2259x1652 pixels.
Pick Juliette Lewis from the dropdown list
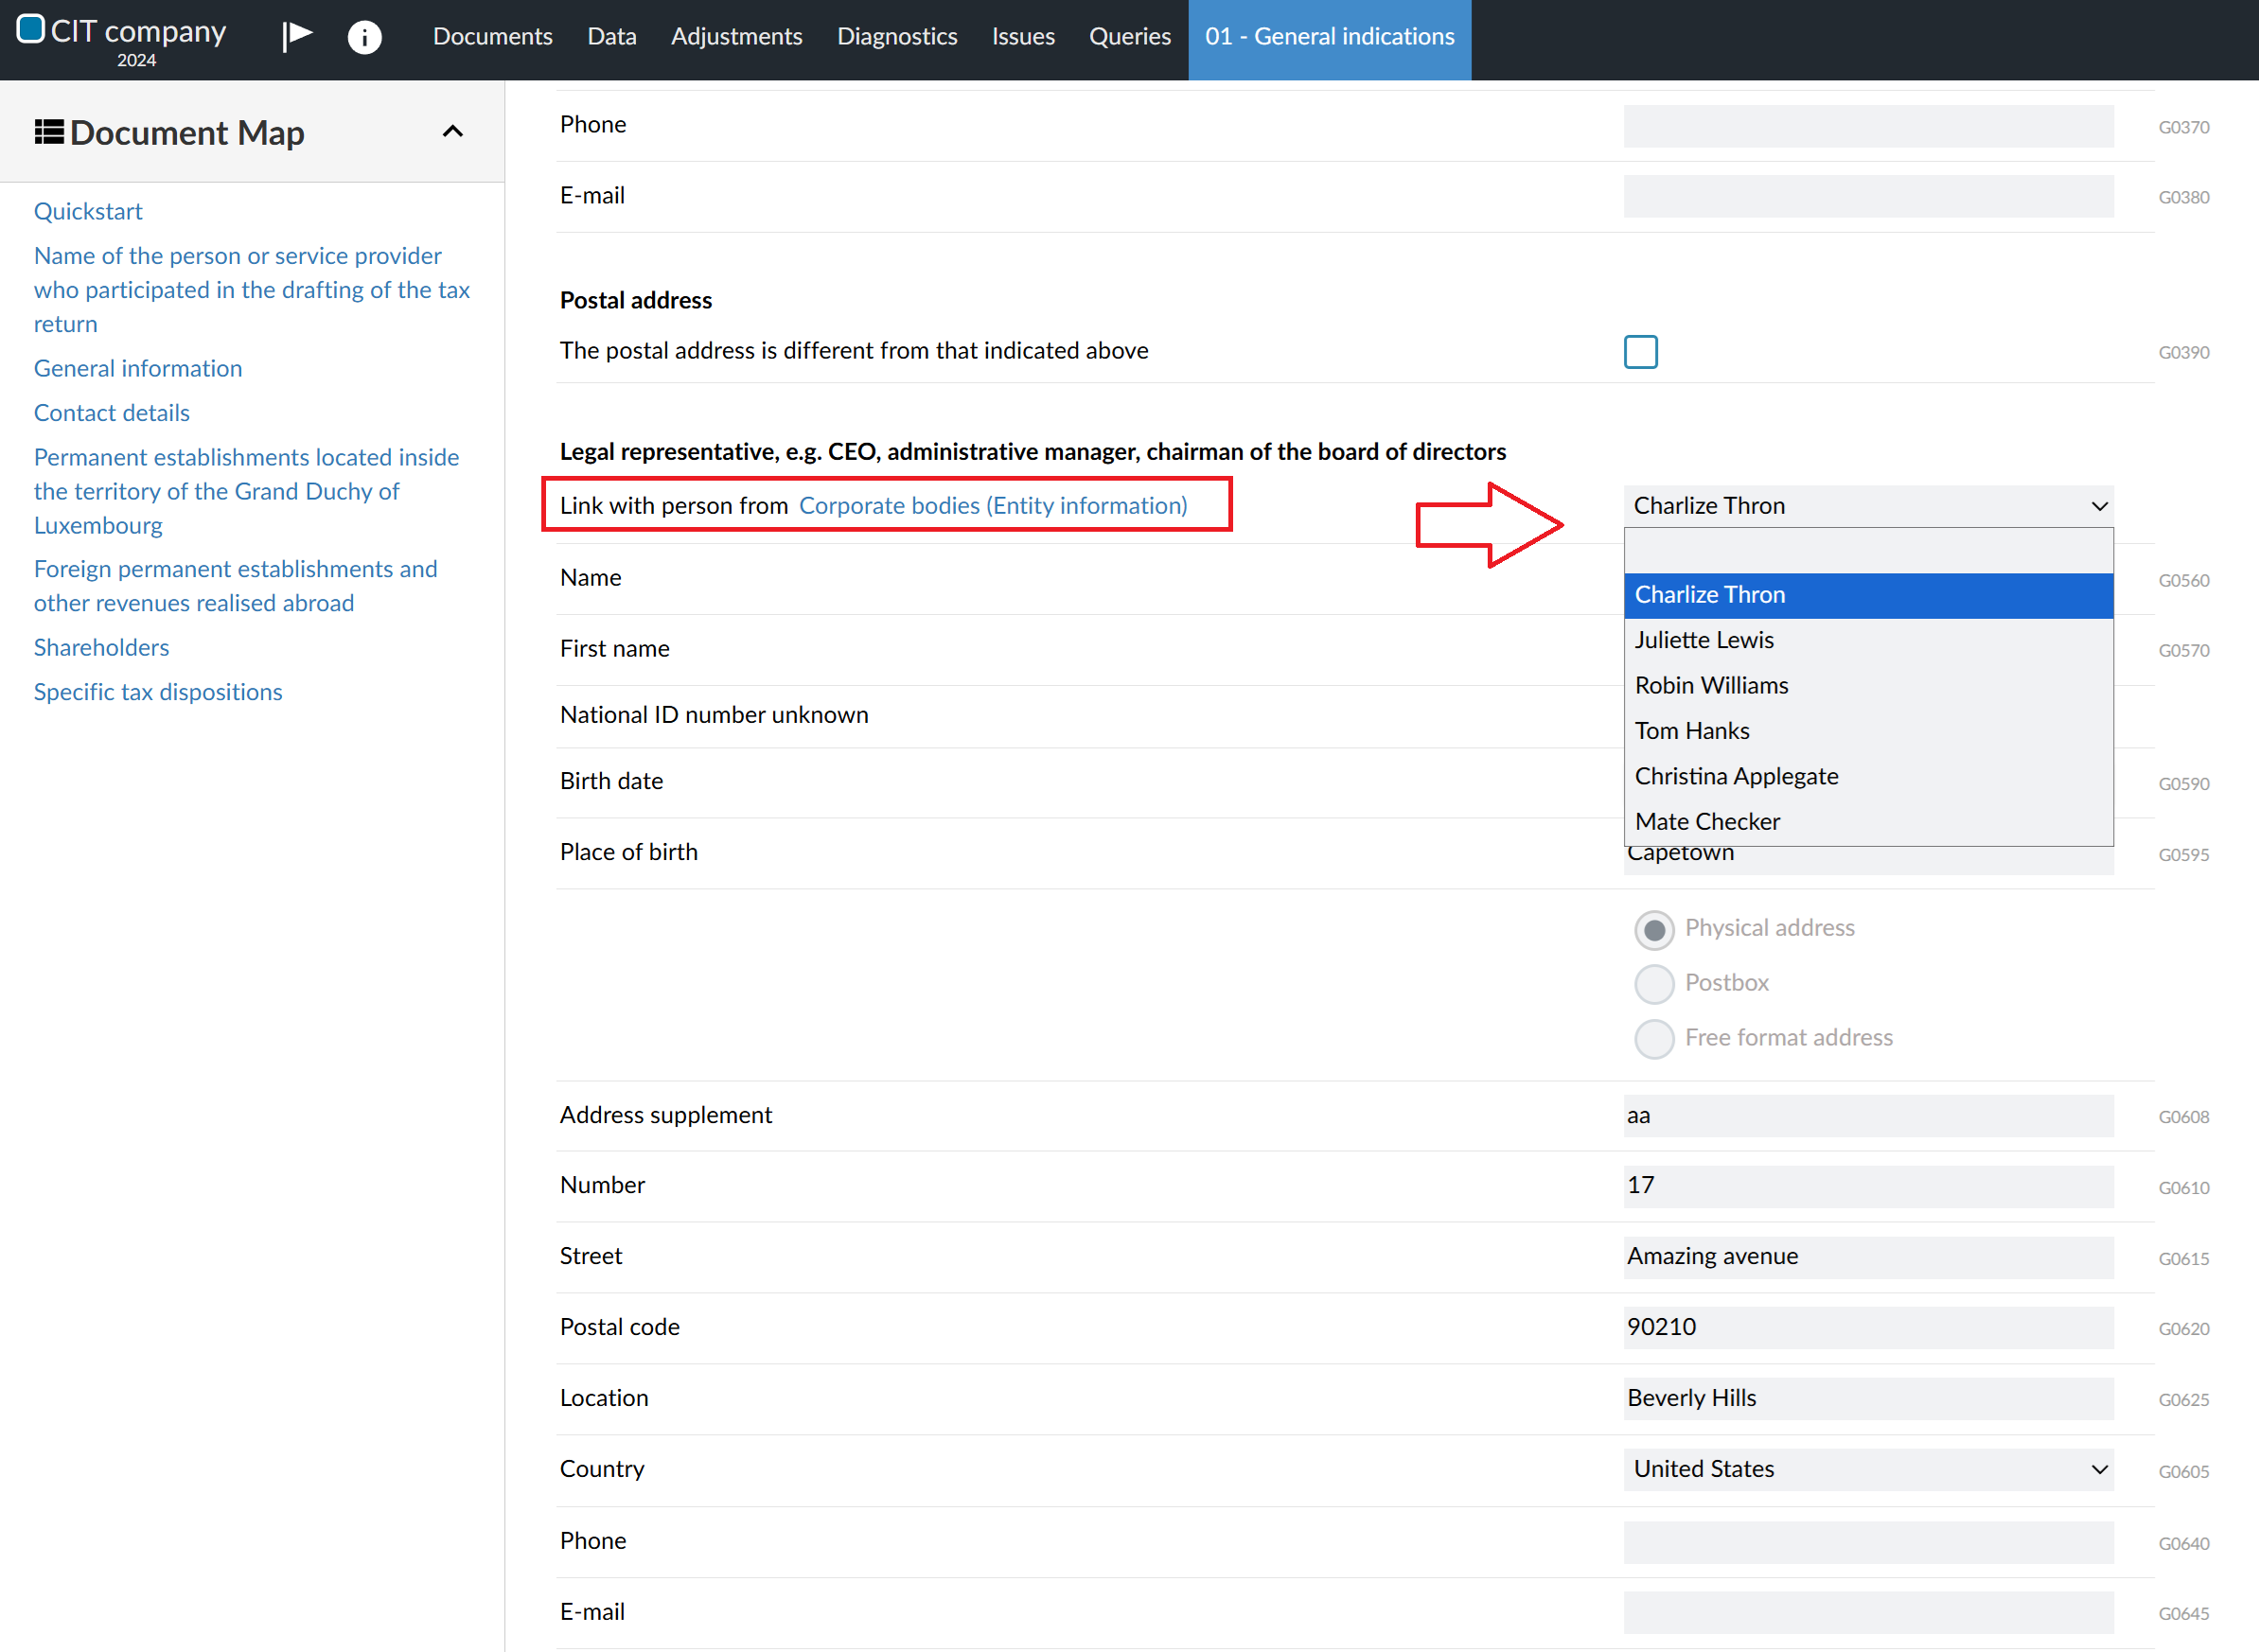tap(1704, 640)
